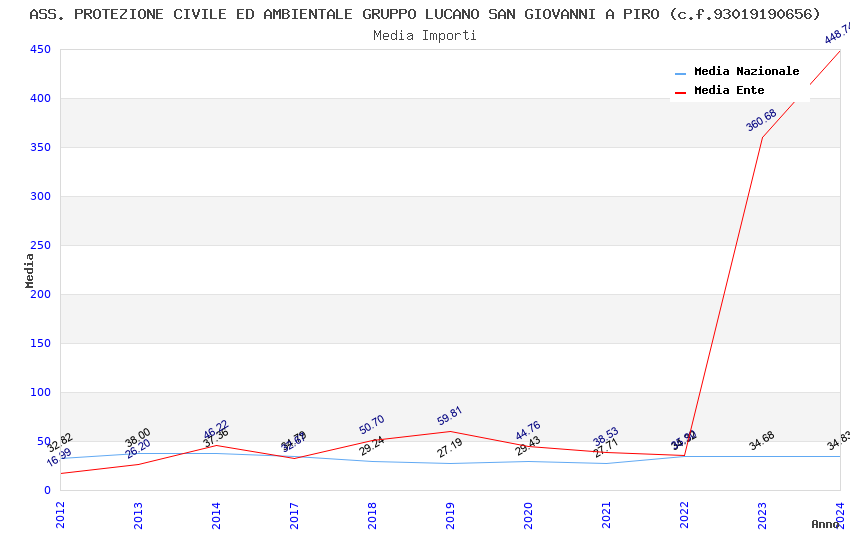Click the 46.22 data label
Screen dimensions: 850x550
pyautogui.click(x=216, y=429)
